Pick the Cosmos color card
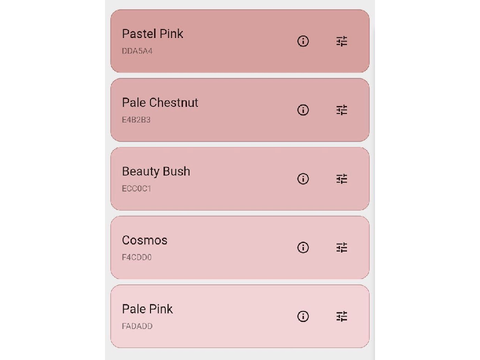The width and height of the screenshot is (480, 360). coord(240,247)
